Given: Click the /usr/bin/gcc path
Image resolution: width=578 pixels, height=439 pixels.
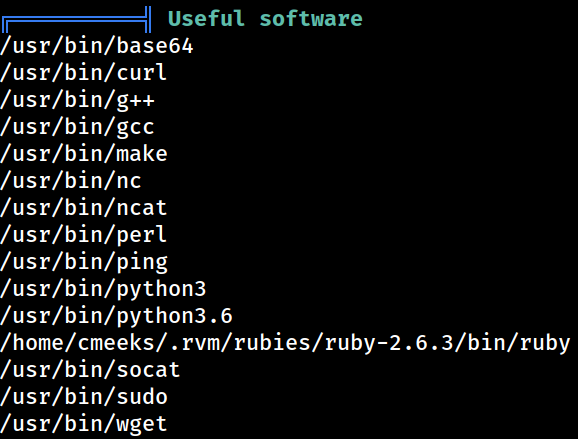Looking at the screenshot, I should [77, 127].
